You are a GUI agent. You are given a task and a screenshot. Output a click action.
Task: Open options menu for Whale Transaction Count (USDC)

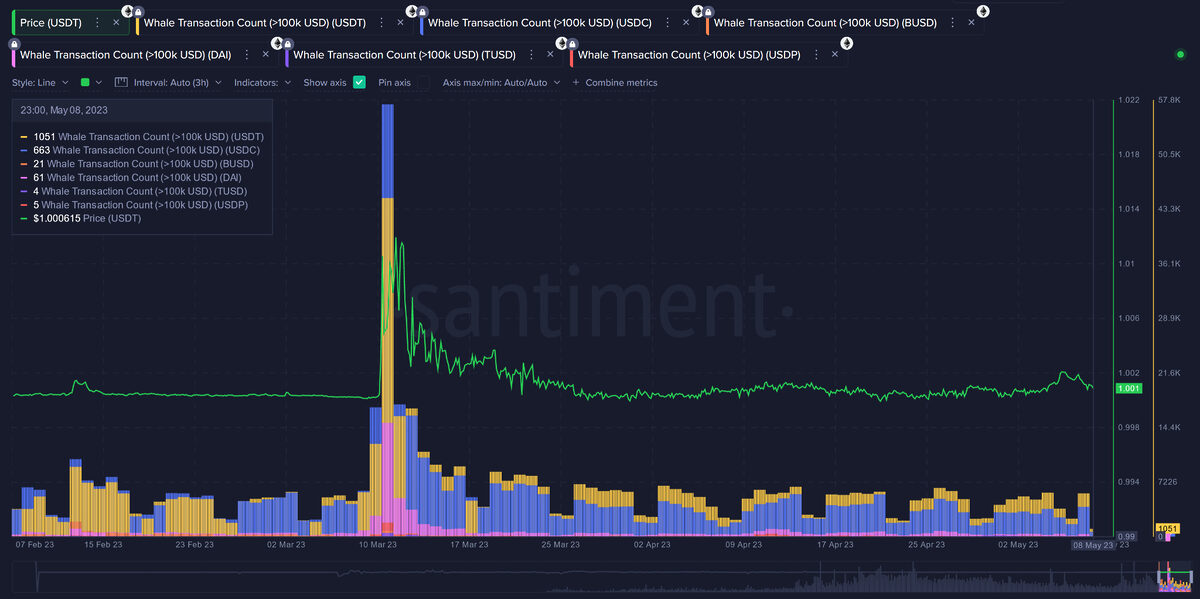tap(667, 21)
